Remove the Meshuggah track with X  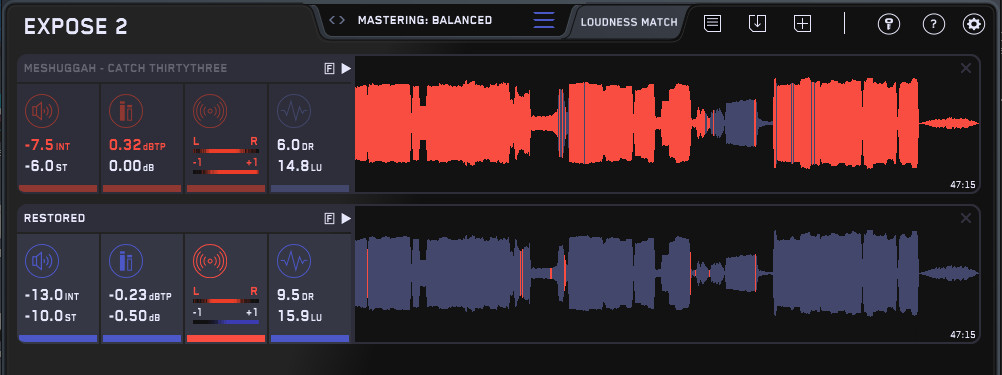[x=966, y=68]
